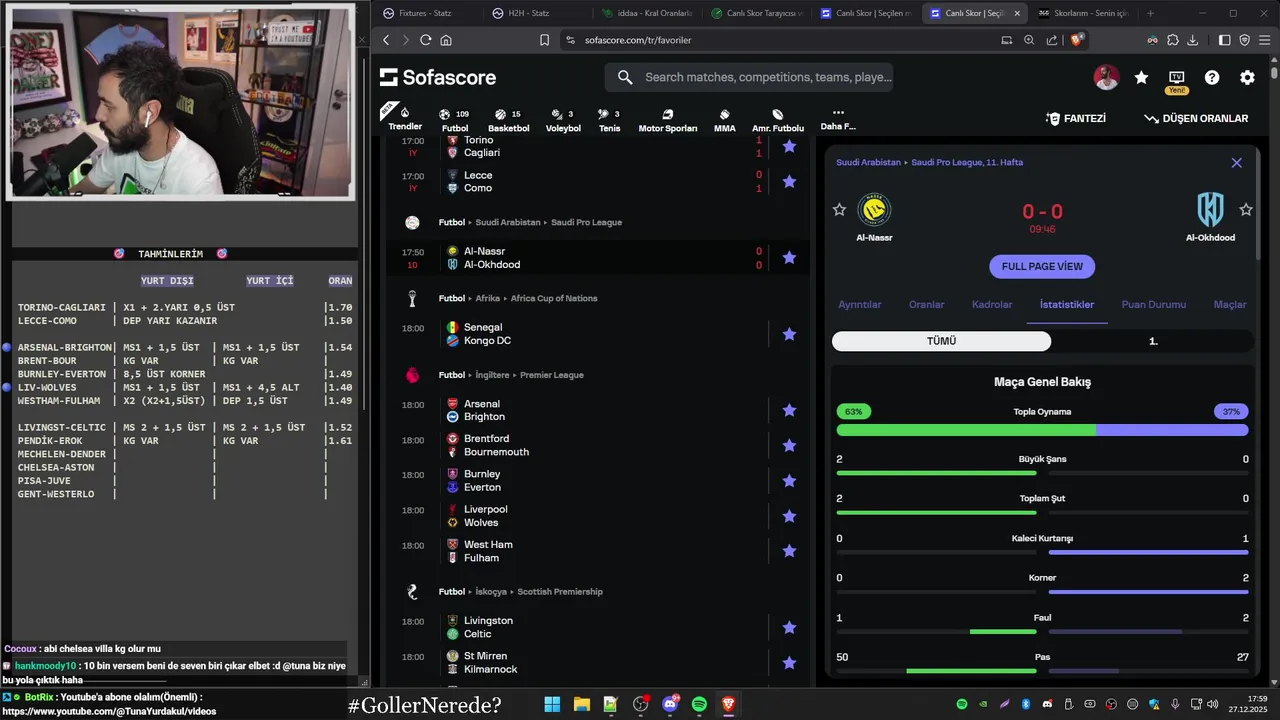Viewport: 1280px width, 720px height.
Task: Select TÜMÜ period filter
Action: 941,341
